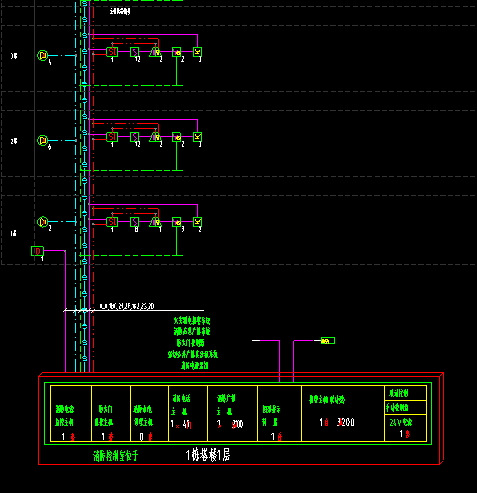Screen dimensions: 477x493
Task: Select the manual call point symbol on floor 2
Action: (177, 137)
